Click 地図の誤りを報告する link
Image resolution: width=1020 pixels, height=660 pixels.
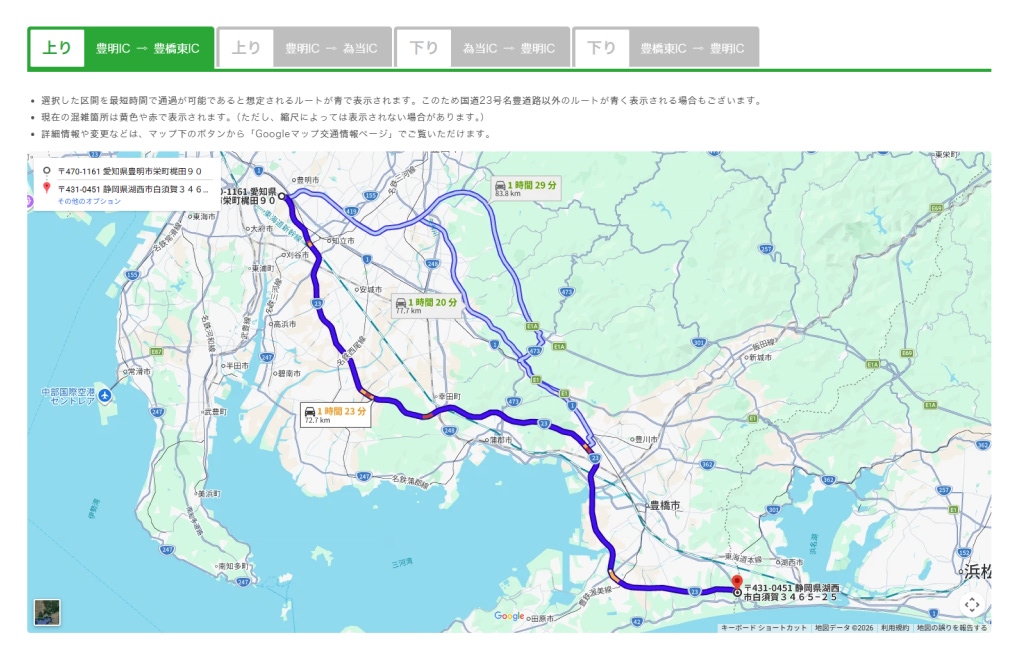point(952,627)
